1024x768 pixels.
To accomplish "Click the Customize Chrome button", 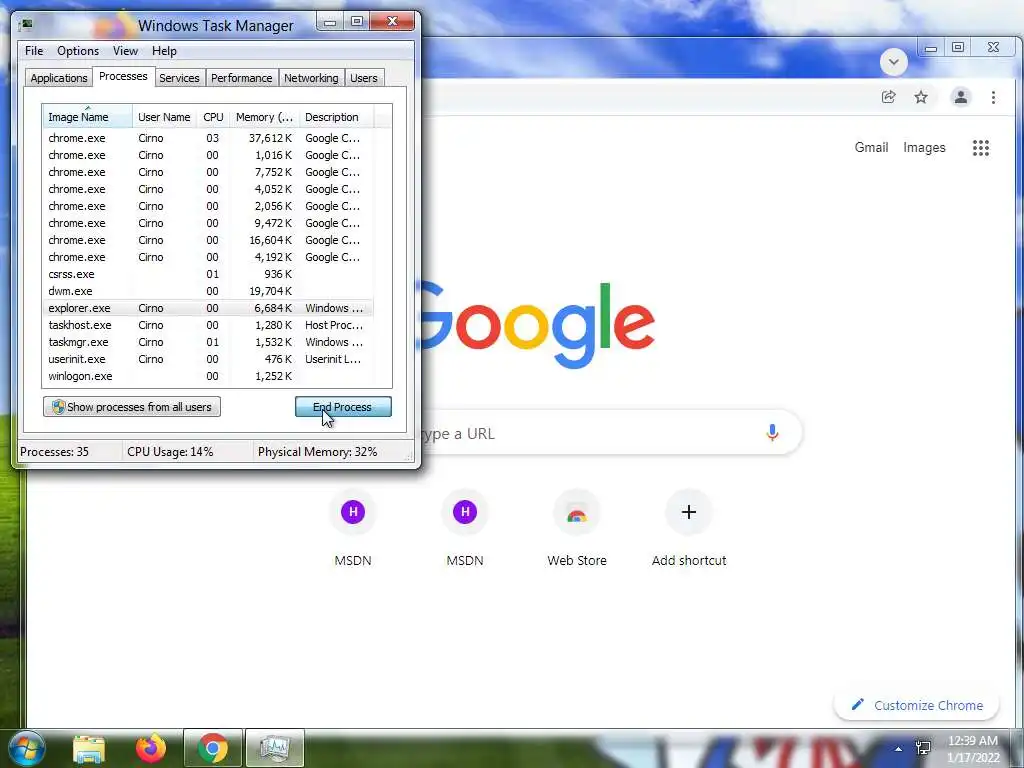I will point(917,705).
